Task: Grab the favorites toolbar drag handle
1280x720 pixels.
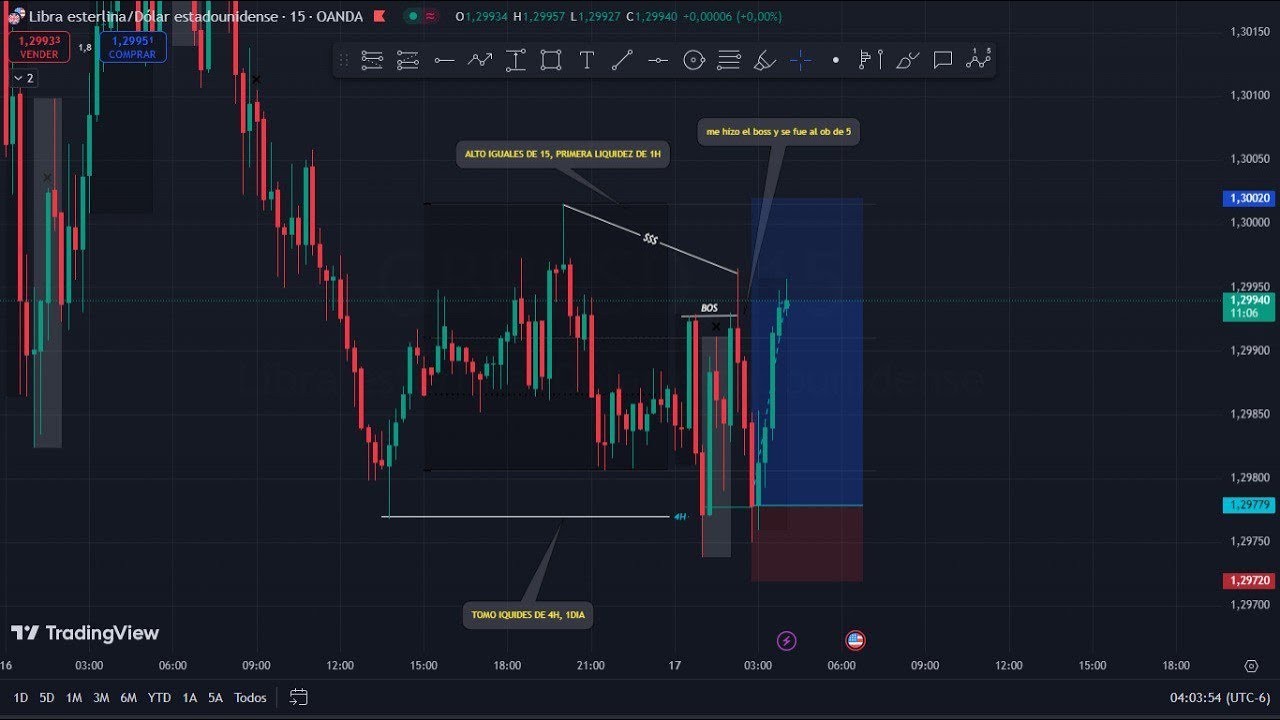Action: tap(343, 60)
